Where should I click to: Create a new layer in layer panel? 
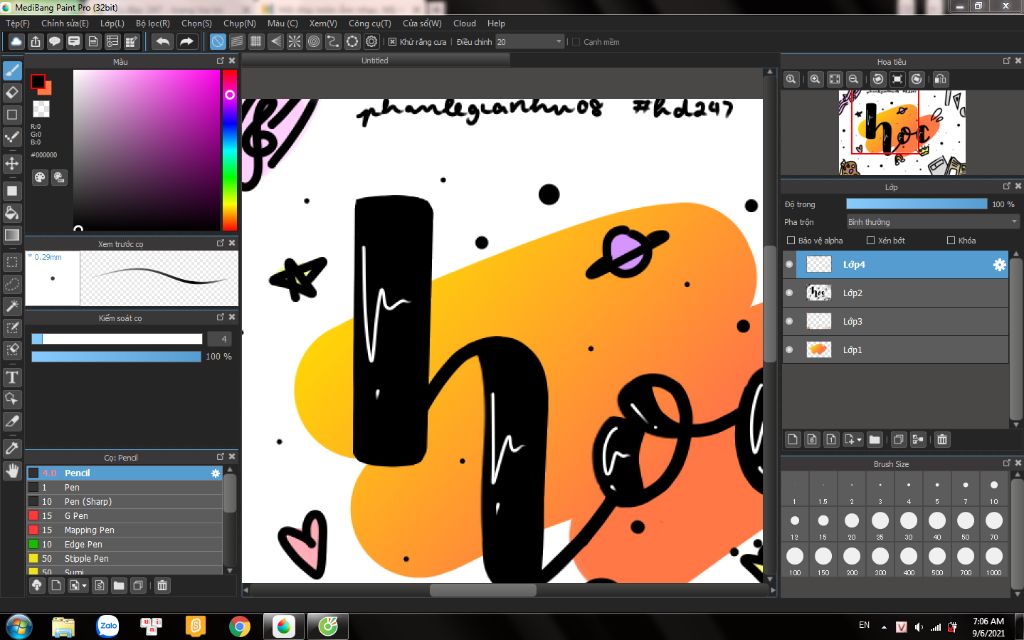click(x=793, y=440)
